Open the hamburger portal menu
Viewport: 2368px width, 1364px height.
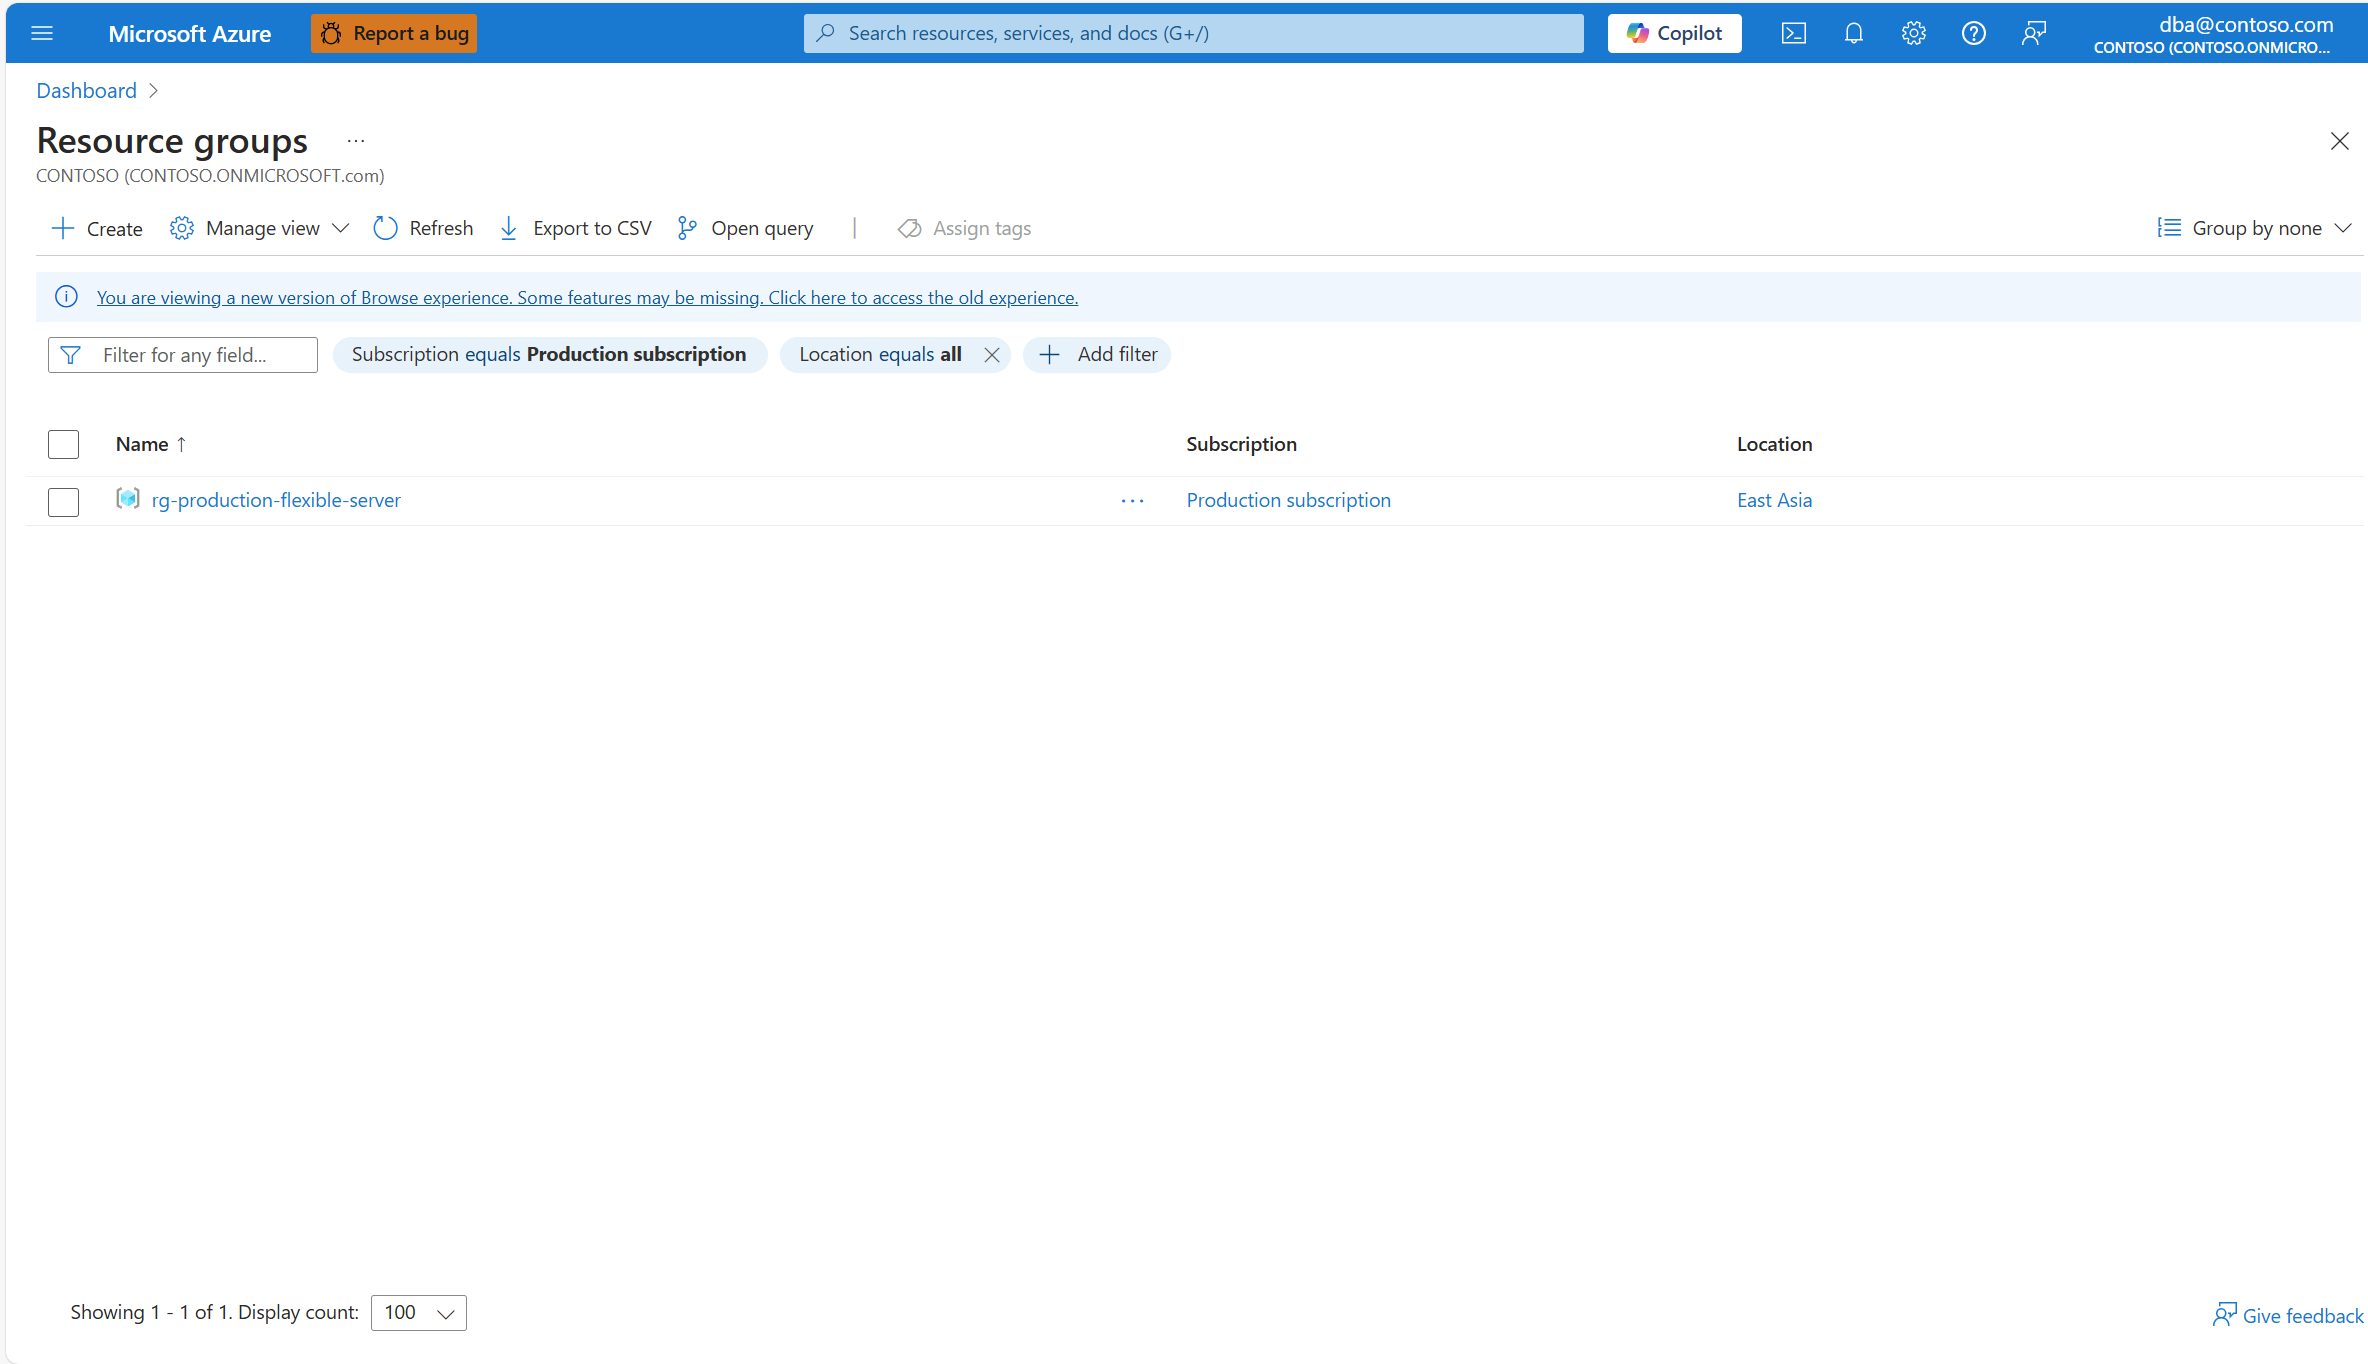tap(42, 33)
